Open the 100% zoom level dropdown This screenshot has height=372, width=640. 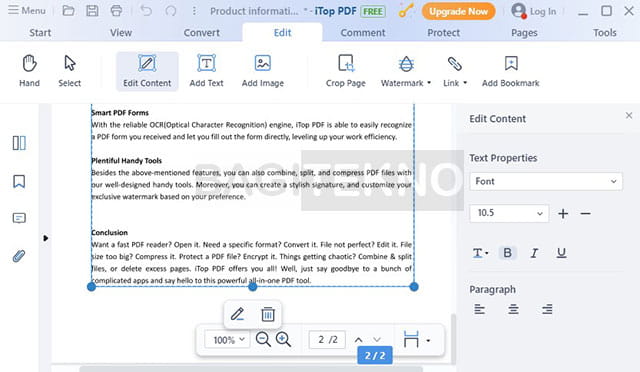point(228,340)
